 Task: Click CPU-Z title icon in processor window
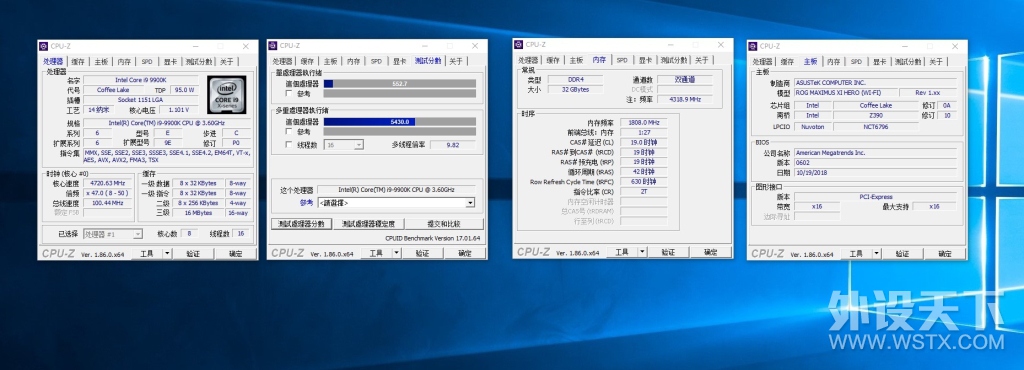(x=44, y=46)
